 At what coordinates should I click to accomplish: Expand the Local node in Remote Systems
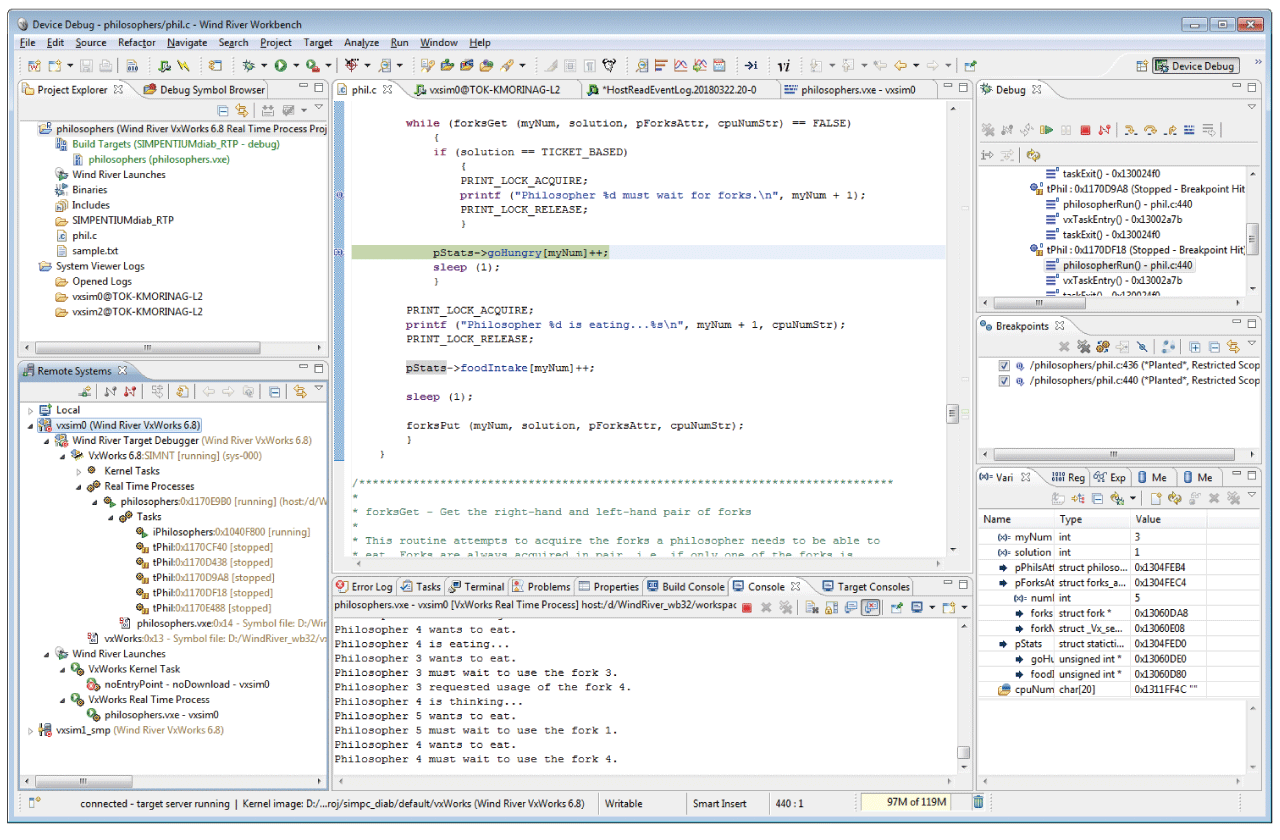pyautogui.click(x=28, y=410)
